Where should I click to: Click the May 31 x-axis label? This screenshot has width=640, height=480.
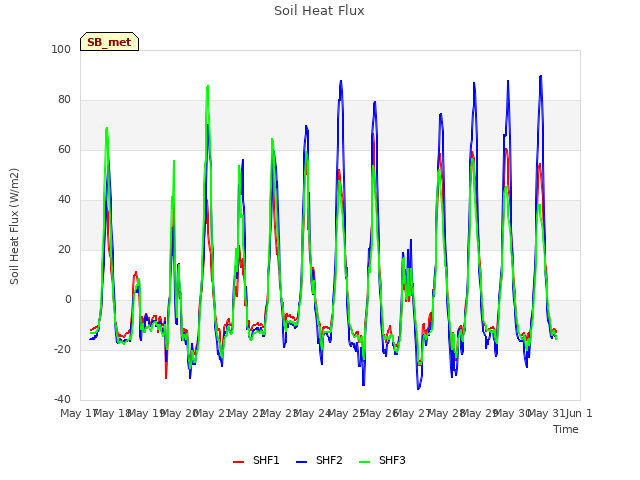click(546, 413)
